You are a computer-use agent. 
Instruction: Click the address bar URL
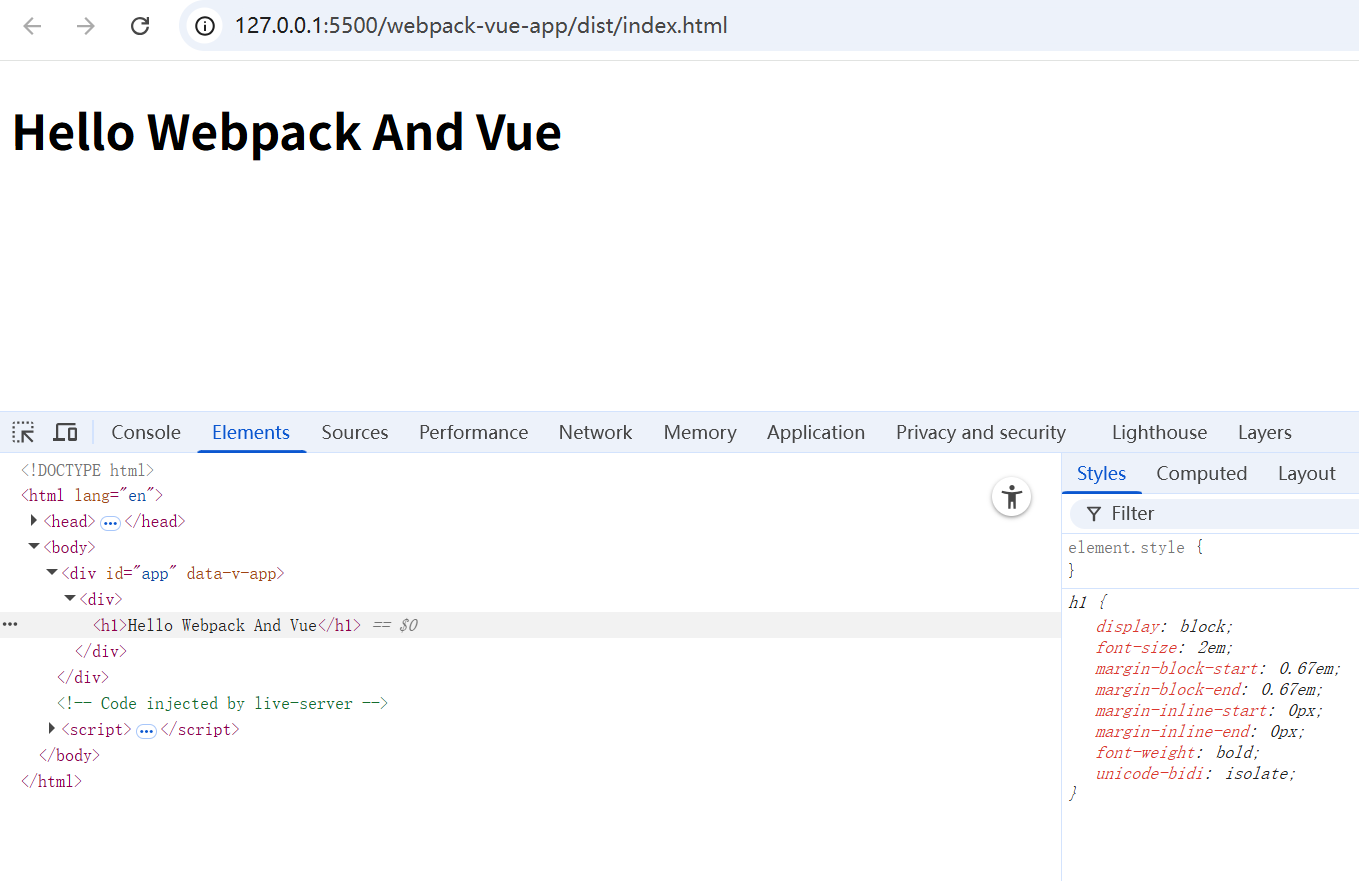pos(481,26)
